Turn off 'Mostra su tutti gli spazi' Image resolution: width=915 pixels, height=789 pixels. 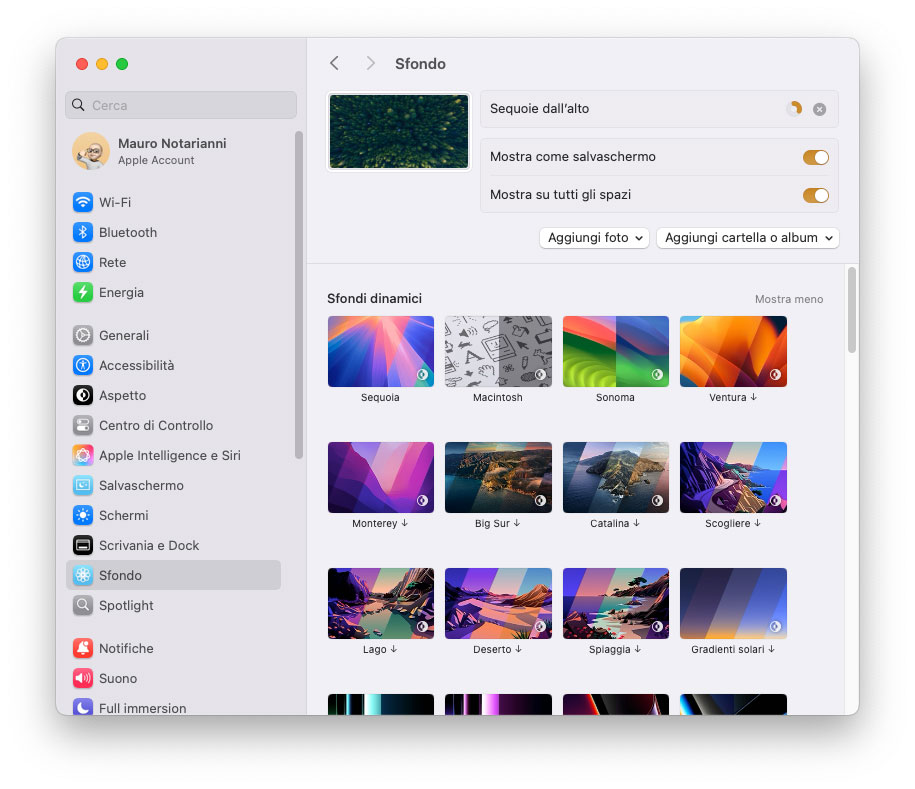tap(816, 195)
